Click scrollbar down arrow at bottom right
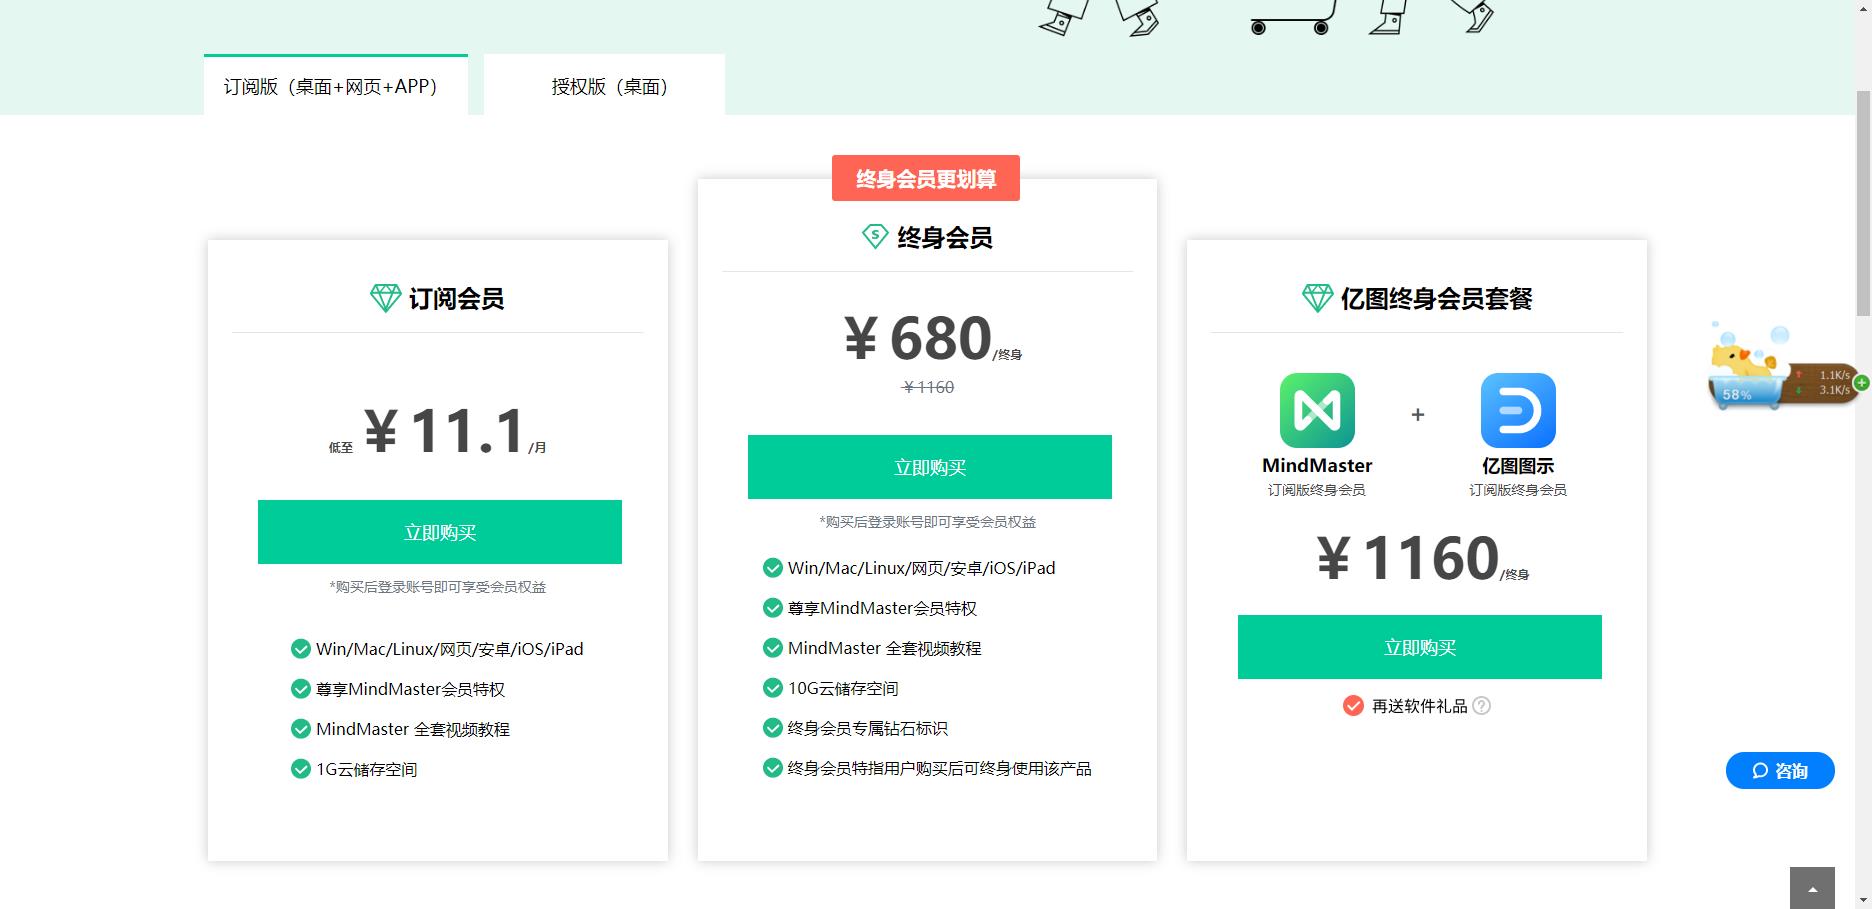 pos(1863,900)
